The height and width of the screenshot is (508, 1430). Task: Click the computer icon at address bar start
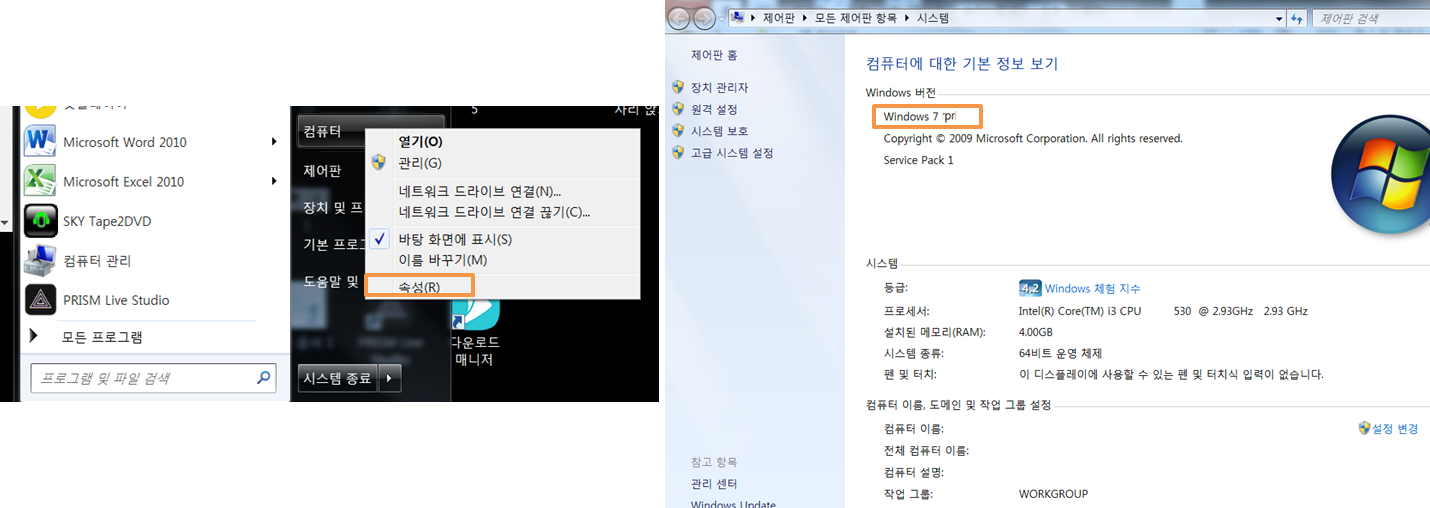coord(737,17)
